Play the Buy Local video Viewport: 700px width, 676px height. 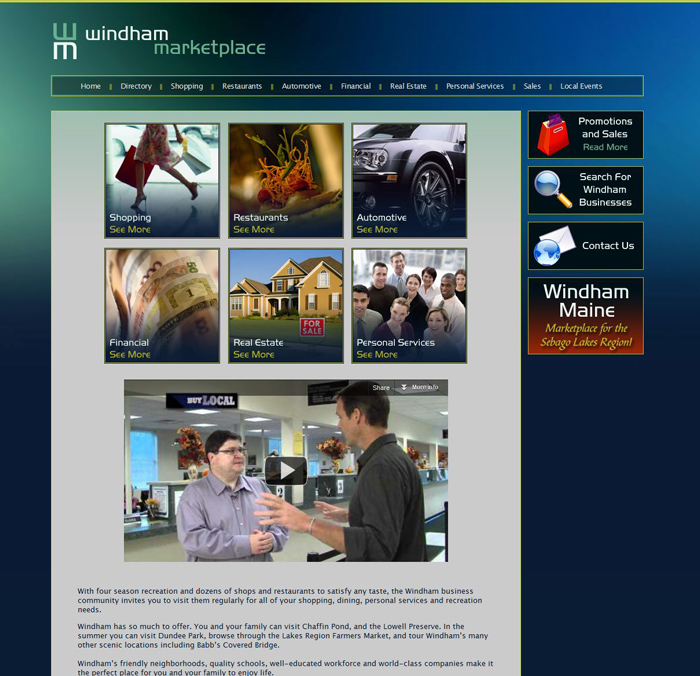click(286, 470)
